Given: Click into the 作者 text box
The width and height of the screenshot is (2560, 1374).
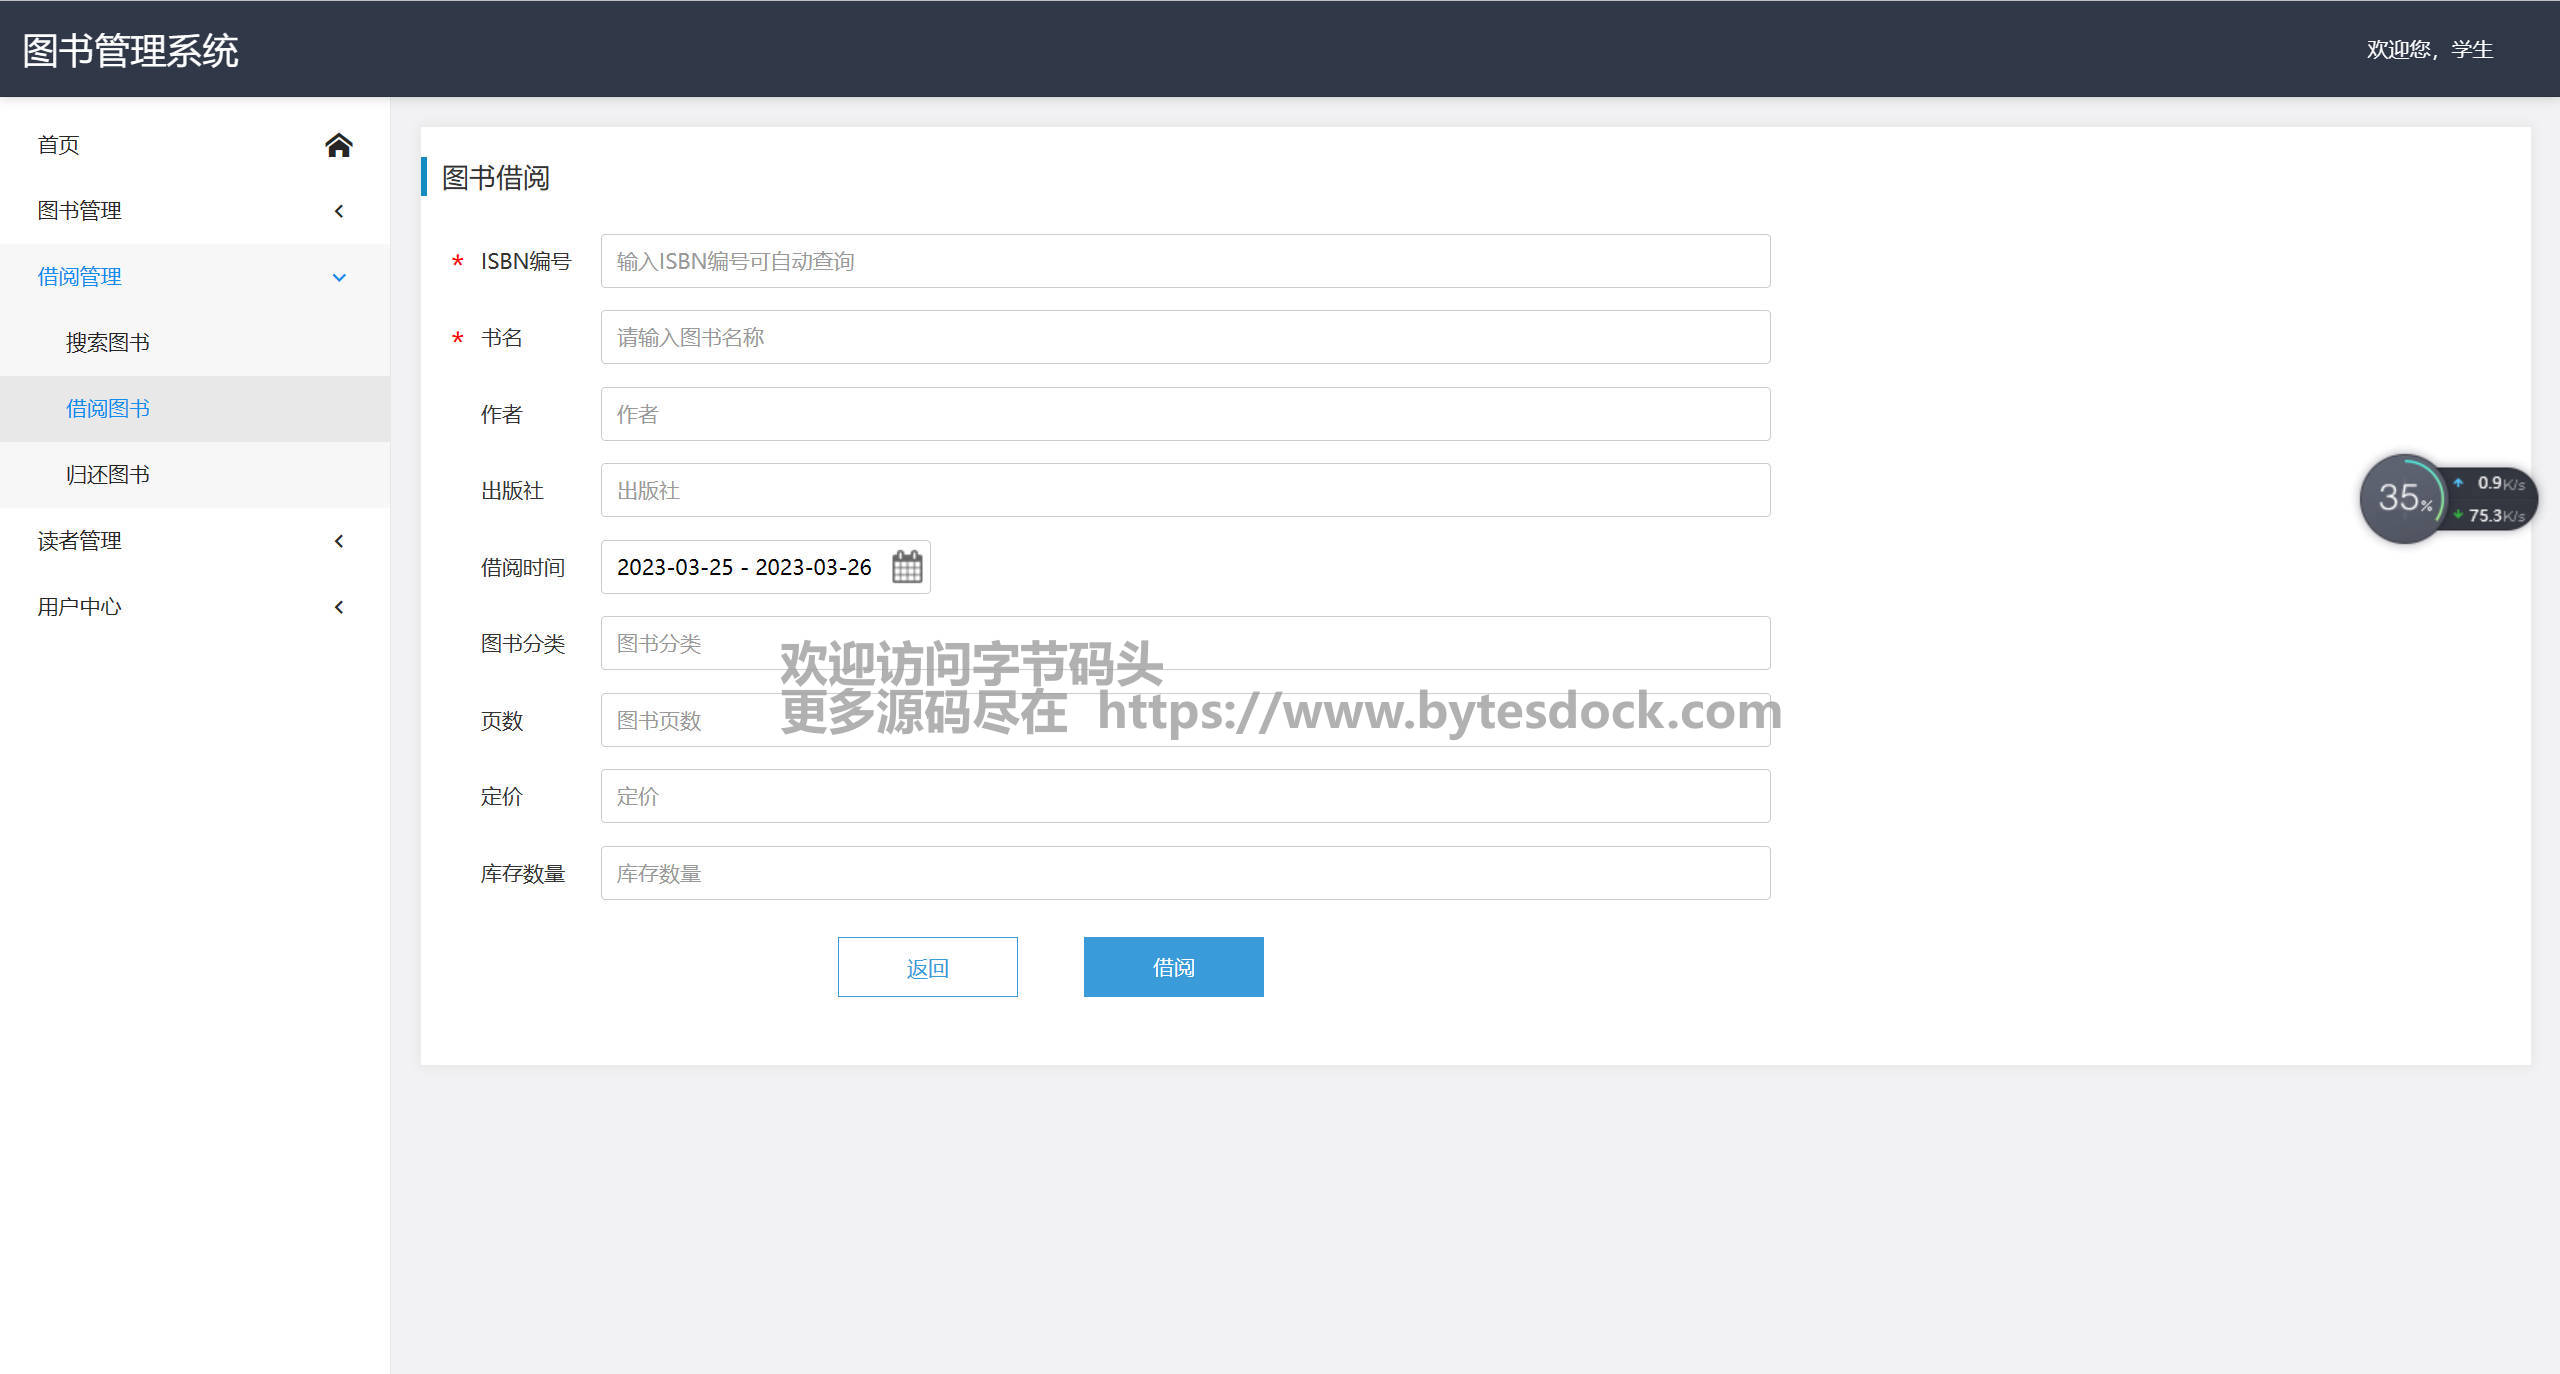Looking at the screenshot, I should point(1185,414).
